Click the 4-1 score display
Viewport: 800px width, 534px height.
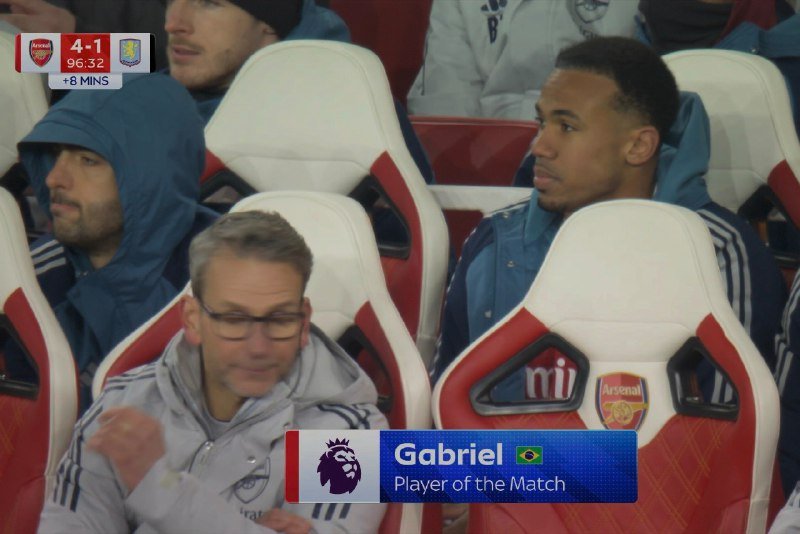pos(85,46)
